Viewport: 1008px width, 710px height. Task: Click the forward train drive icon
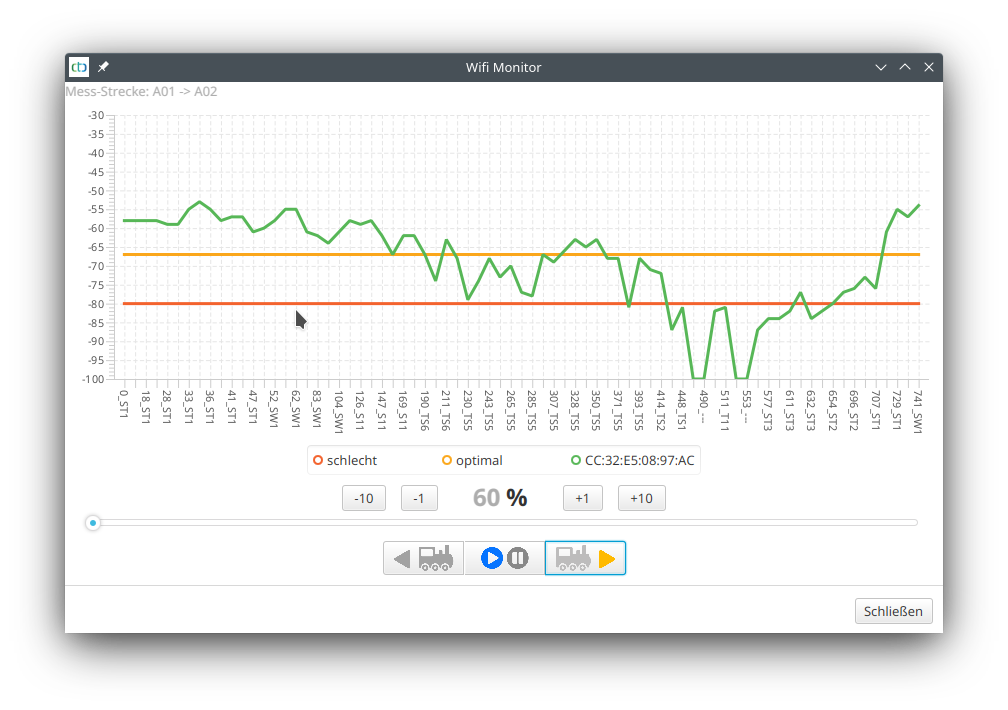coord(585,558)
